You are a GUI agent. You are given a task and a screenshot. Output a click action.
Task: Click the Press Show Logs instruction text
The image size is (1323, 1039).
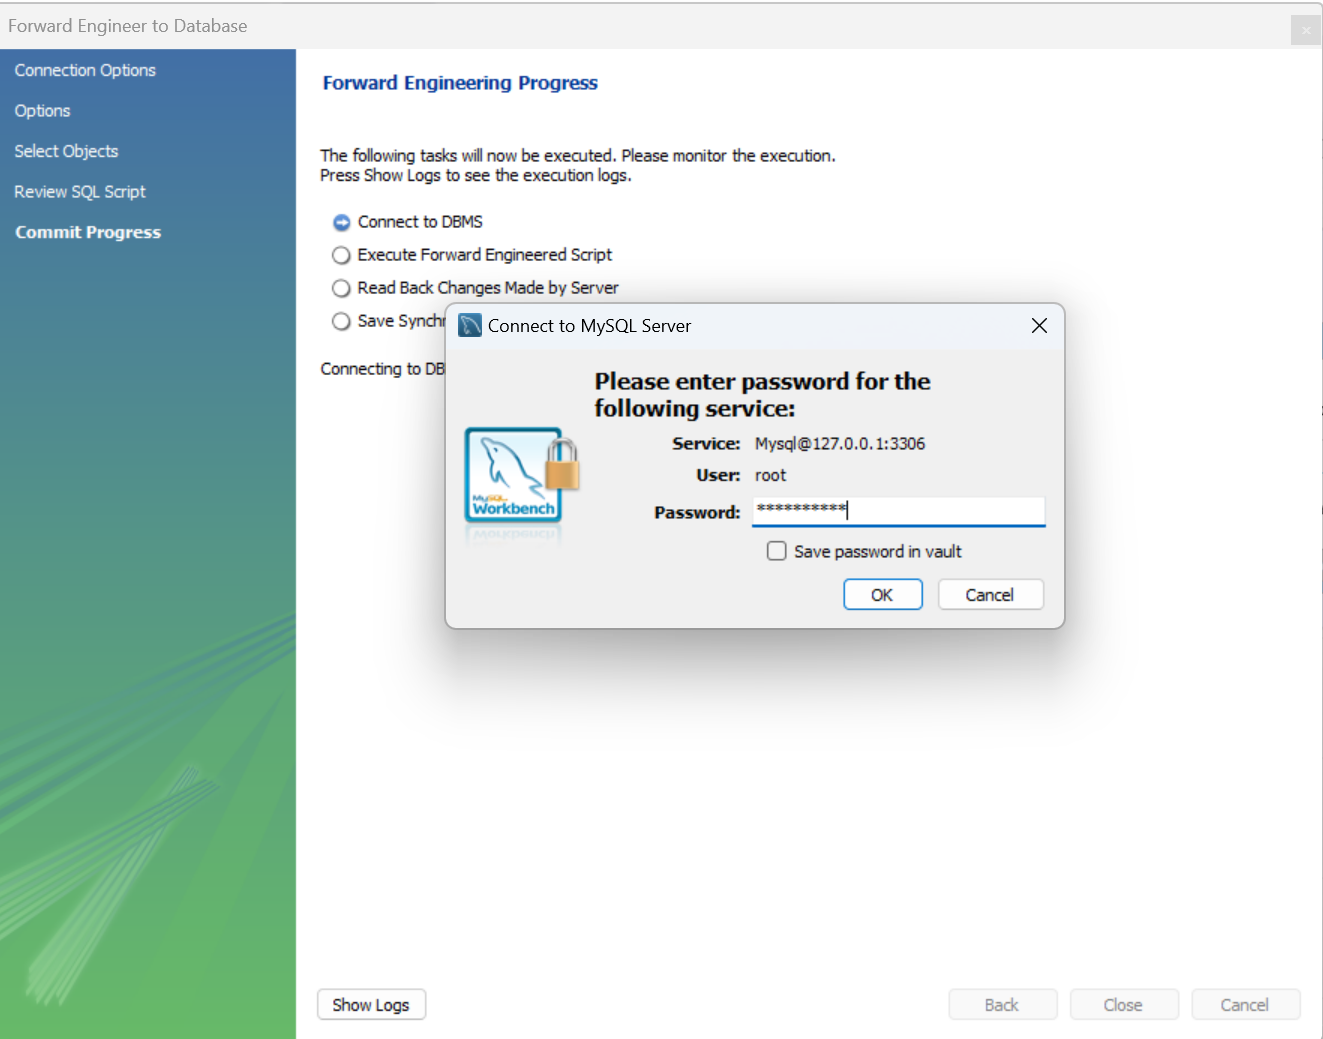pos(476,175)
